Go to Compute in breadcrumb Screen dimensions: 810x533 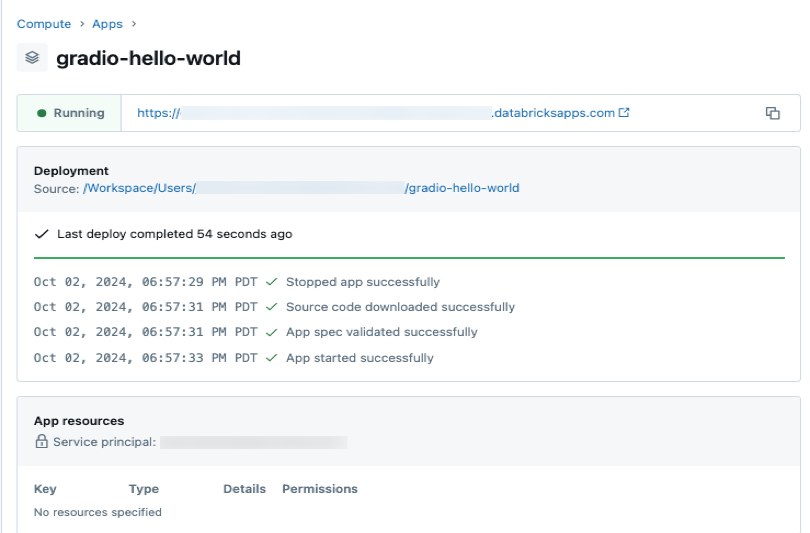(44, 24)
